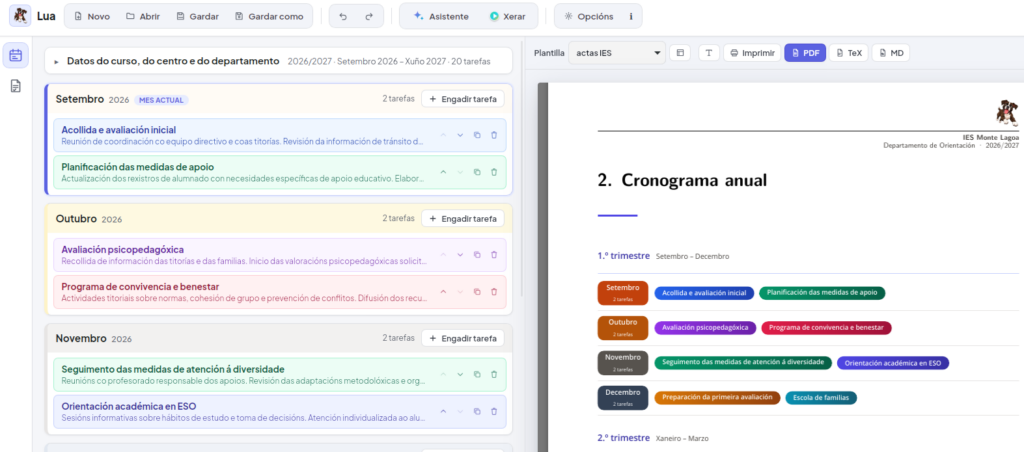Add a task to Setembro
The image size is (1024, 452).
(463, 99)
